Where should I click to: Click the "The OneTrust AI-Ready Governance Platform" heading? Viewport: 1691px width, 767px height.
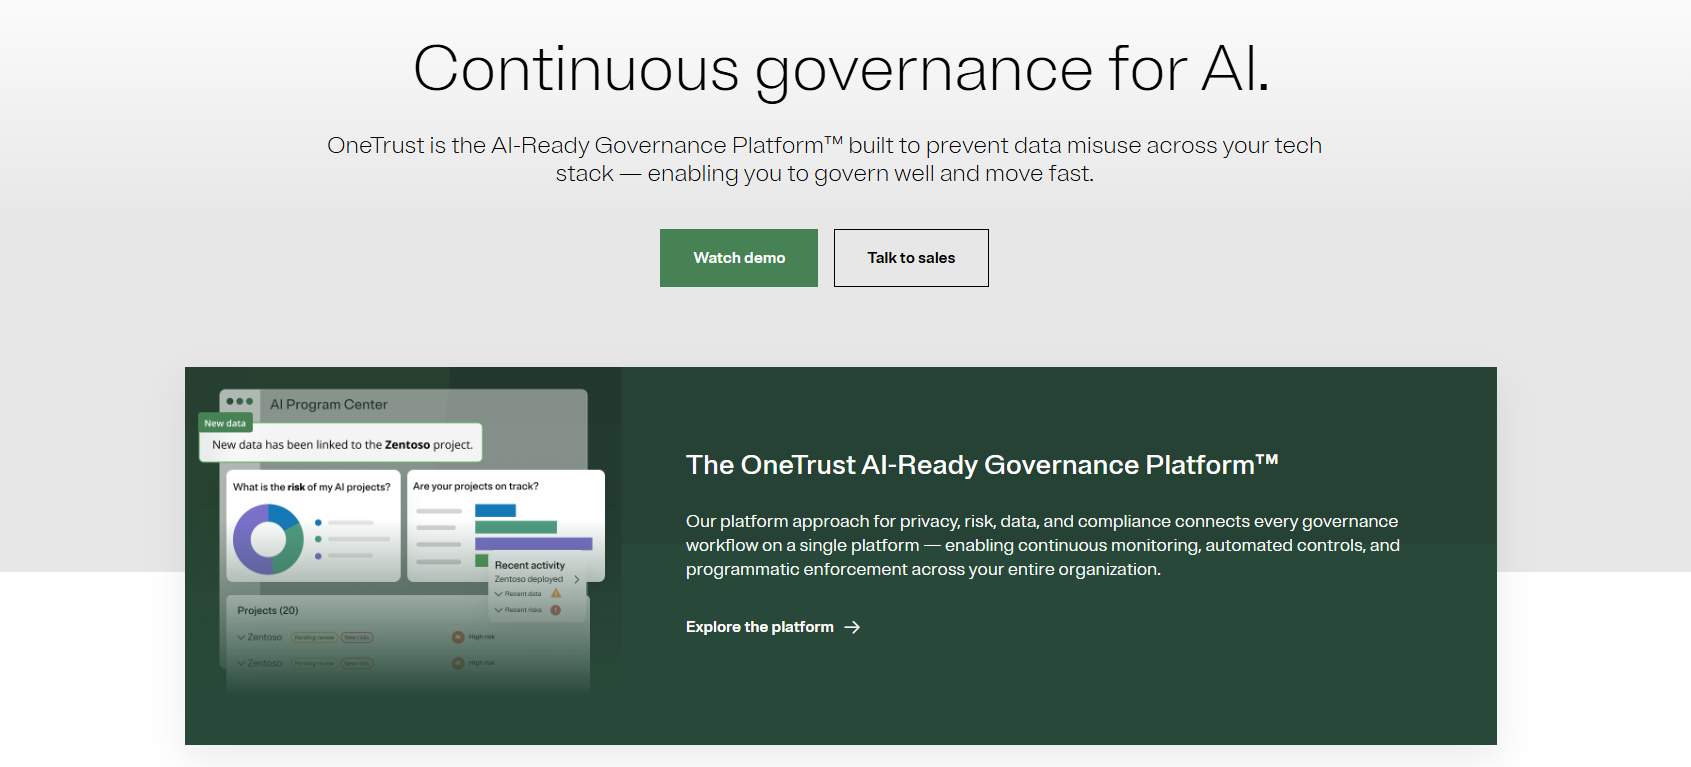[x=982, y=465]
